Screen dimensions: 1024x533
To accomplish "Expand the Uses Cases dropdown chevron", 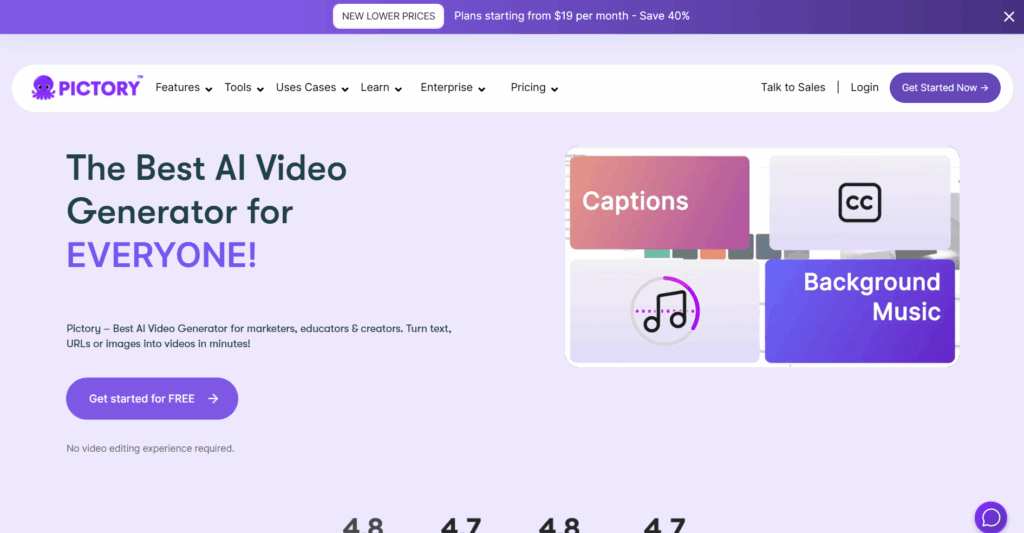I will tap(345, 89).
